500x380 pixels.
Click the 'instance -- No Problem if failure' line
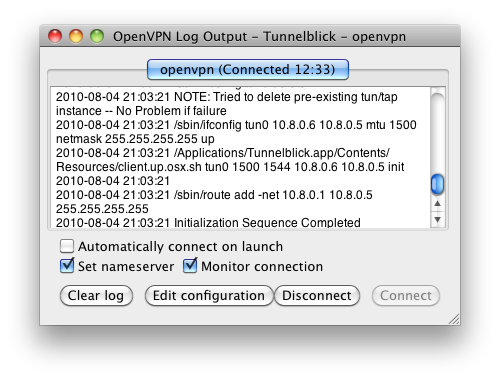click(x=141, y=111)
